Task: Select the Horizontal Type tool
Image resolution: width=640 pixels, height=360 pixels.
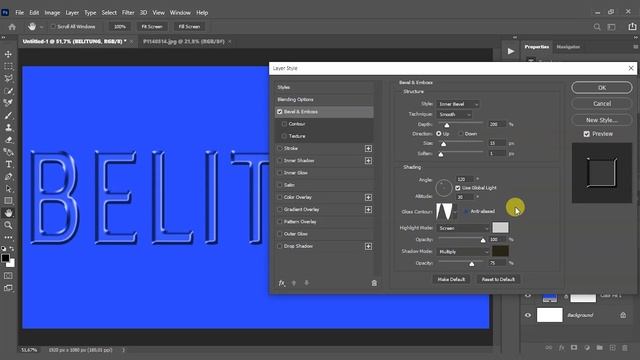Action: pyautogui.click(x=8, y=164)
